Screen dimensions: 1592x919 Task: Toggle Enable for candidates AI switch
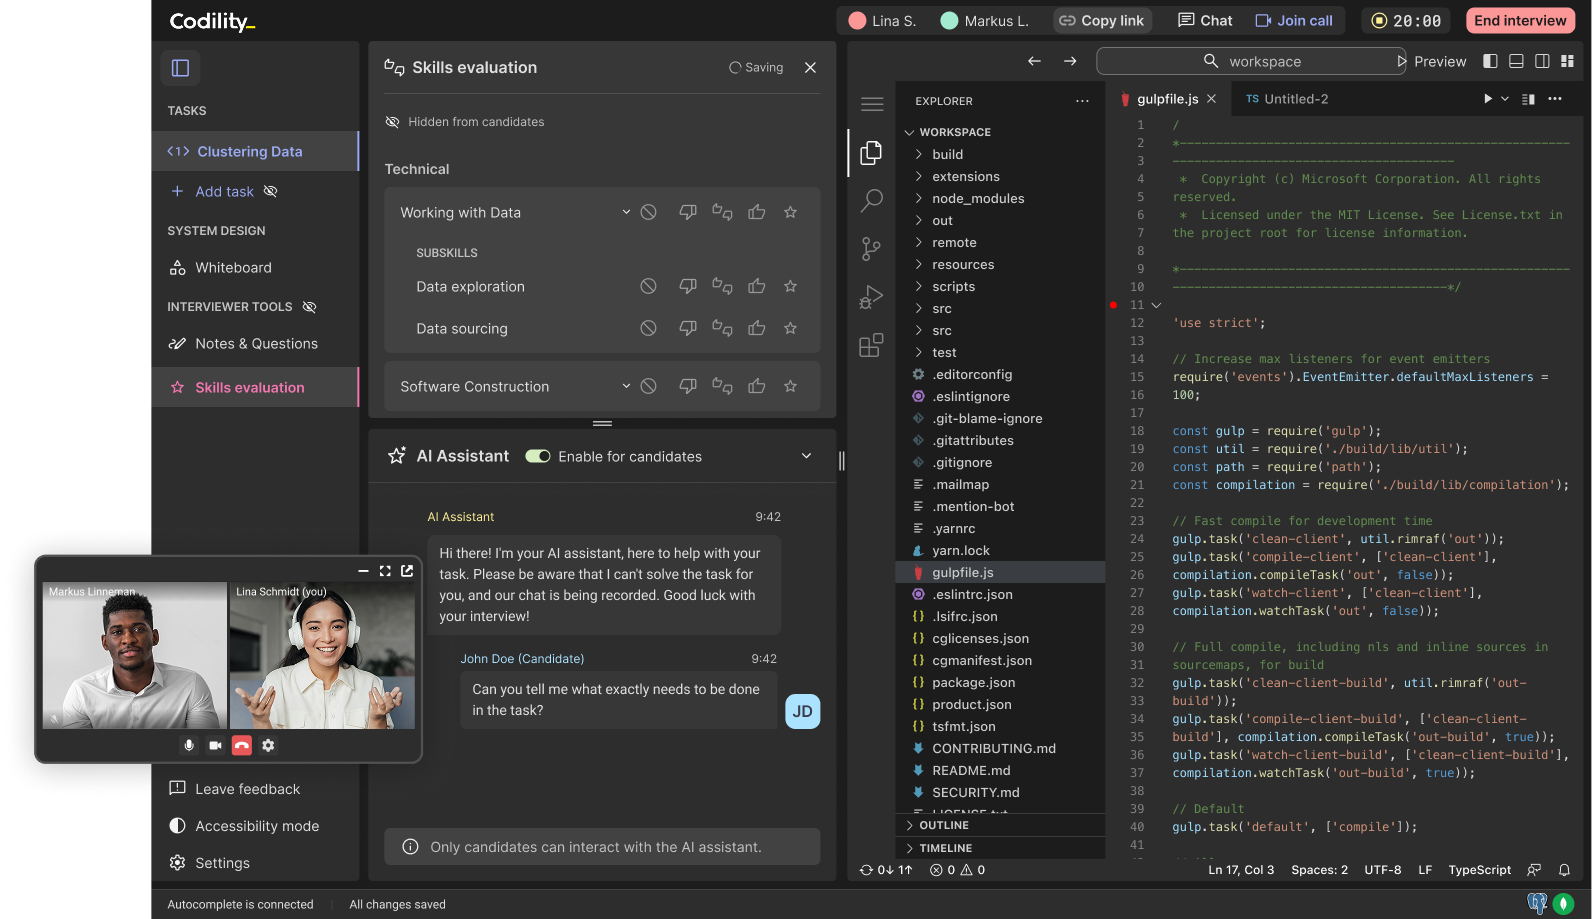pyautogui.click(x=538, y=456)
